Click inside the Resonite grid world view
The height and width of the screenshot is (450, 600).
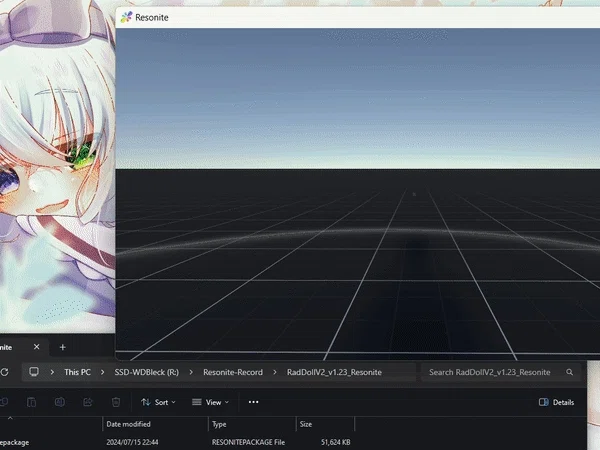(x=358, y=194)
